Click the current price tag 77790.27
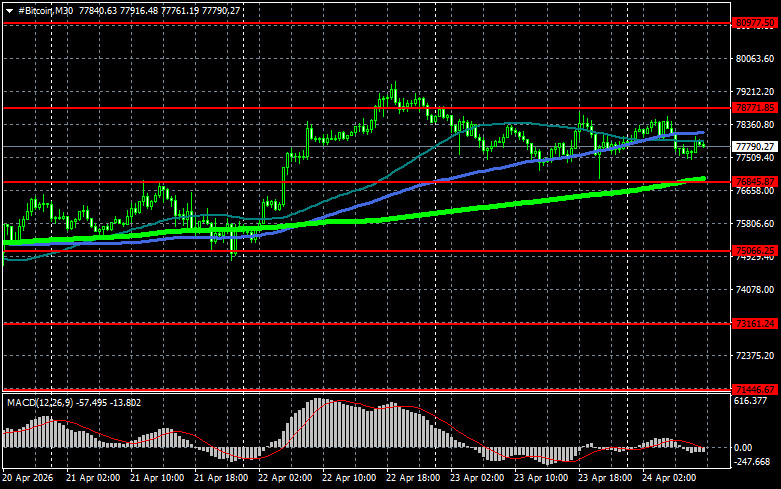This screenshot has width=781, height=489. click(755, 146)
